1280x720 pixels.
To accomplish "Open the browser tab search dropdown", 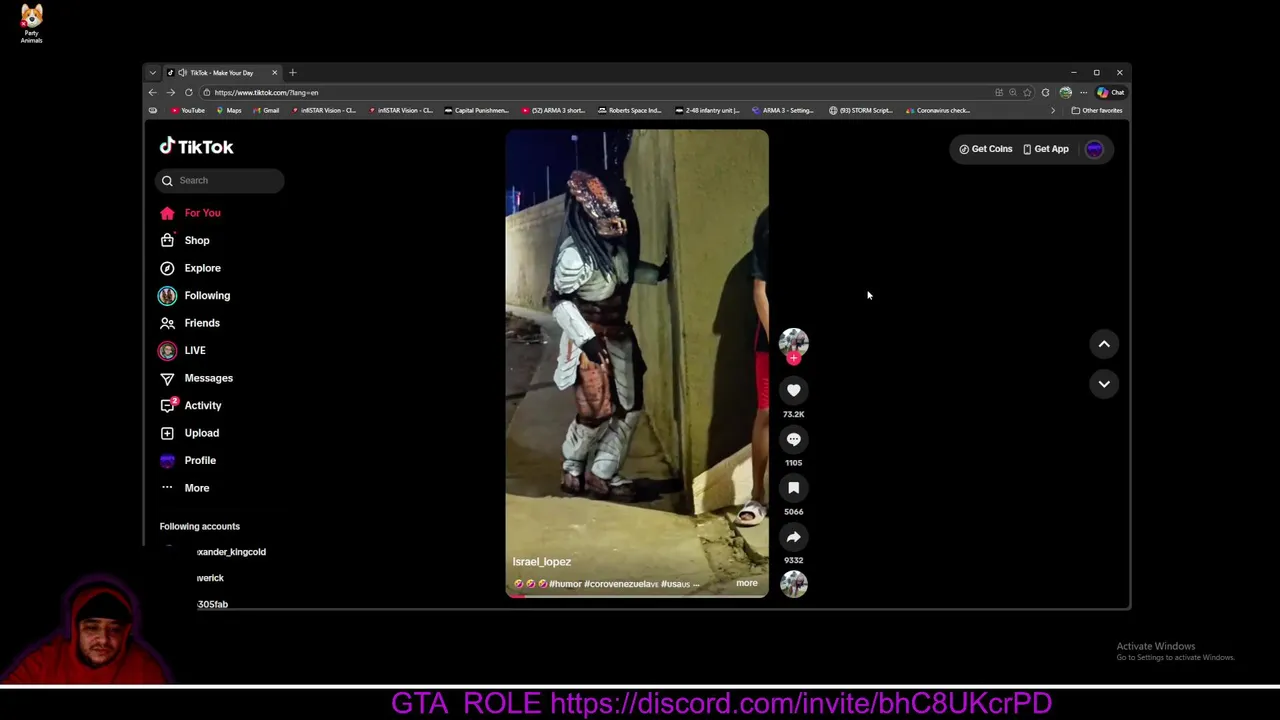I will 152,72.
